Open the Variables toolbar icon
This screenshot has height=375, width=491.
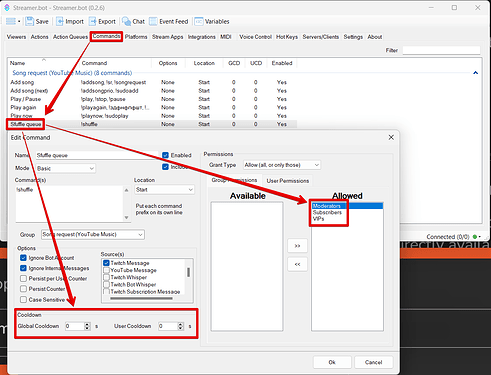(x=199, y=21)
